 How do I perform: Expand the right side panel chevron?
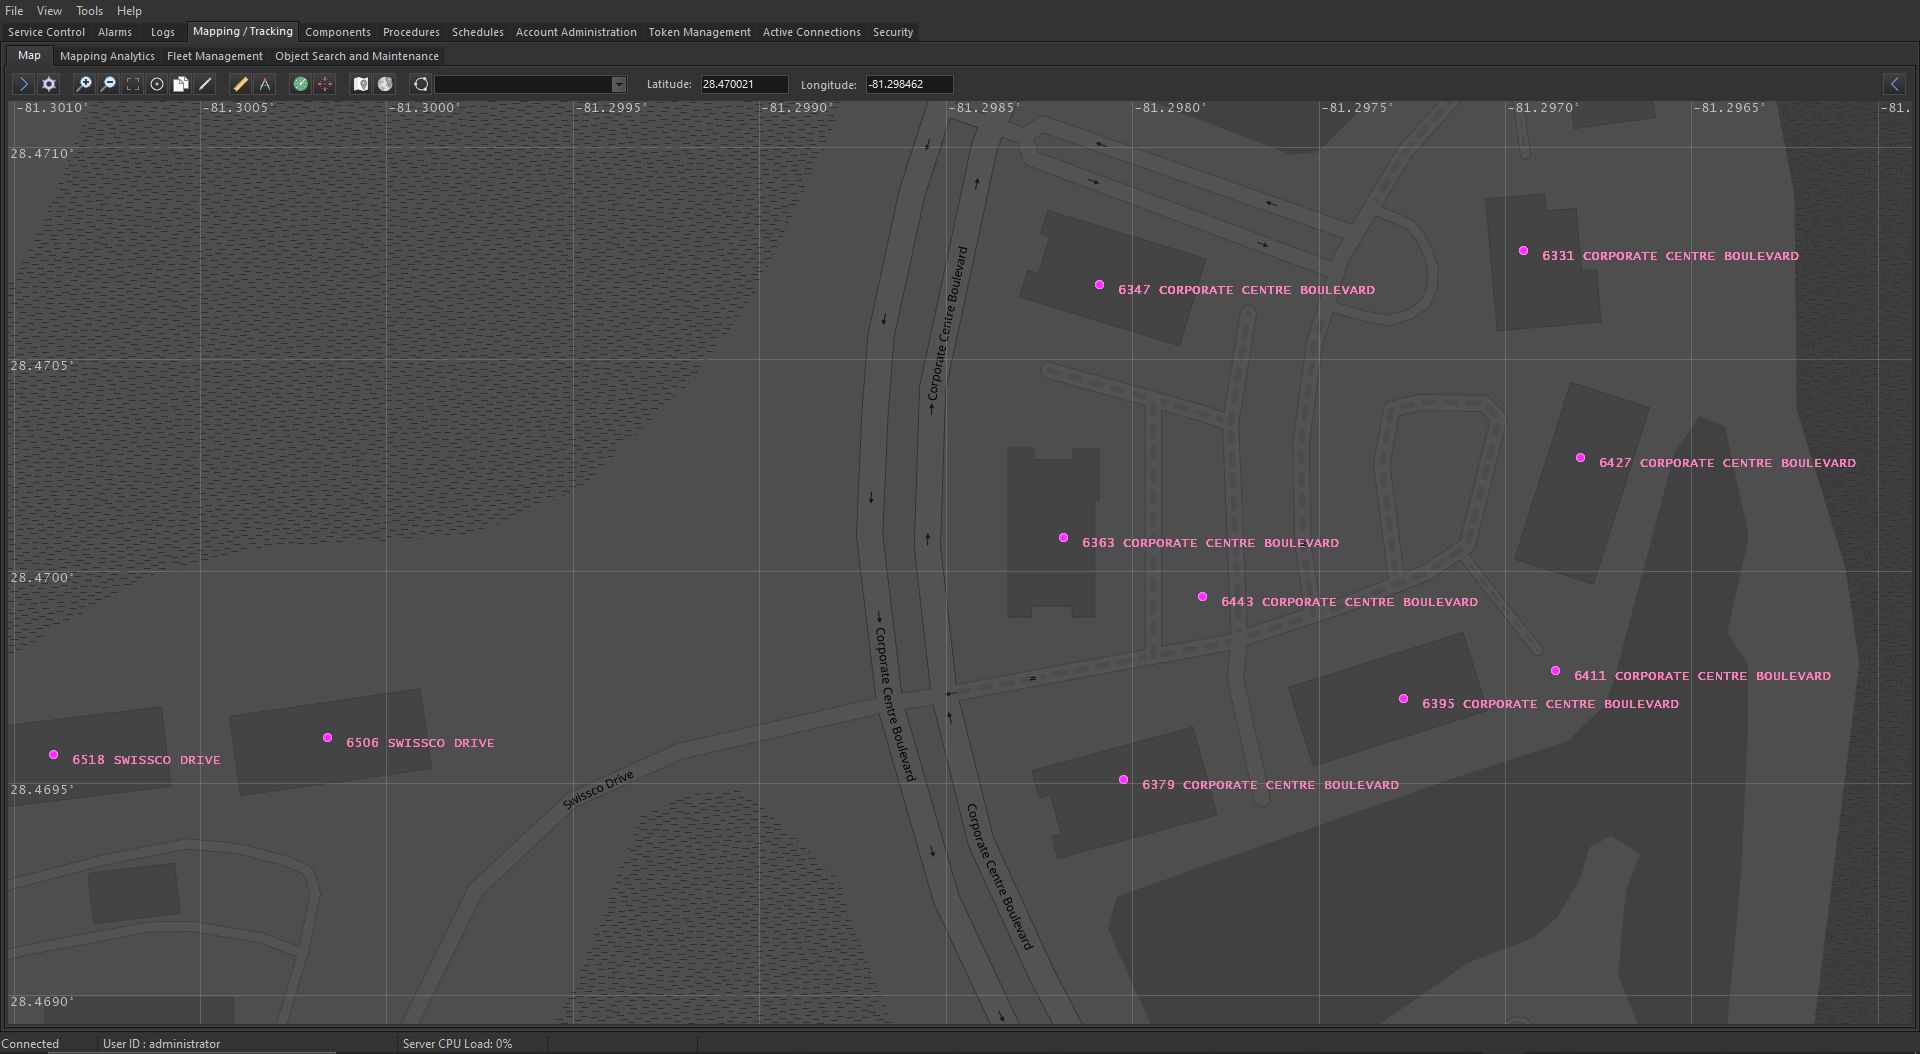(x=1895, y=84)
